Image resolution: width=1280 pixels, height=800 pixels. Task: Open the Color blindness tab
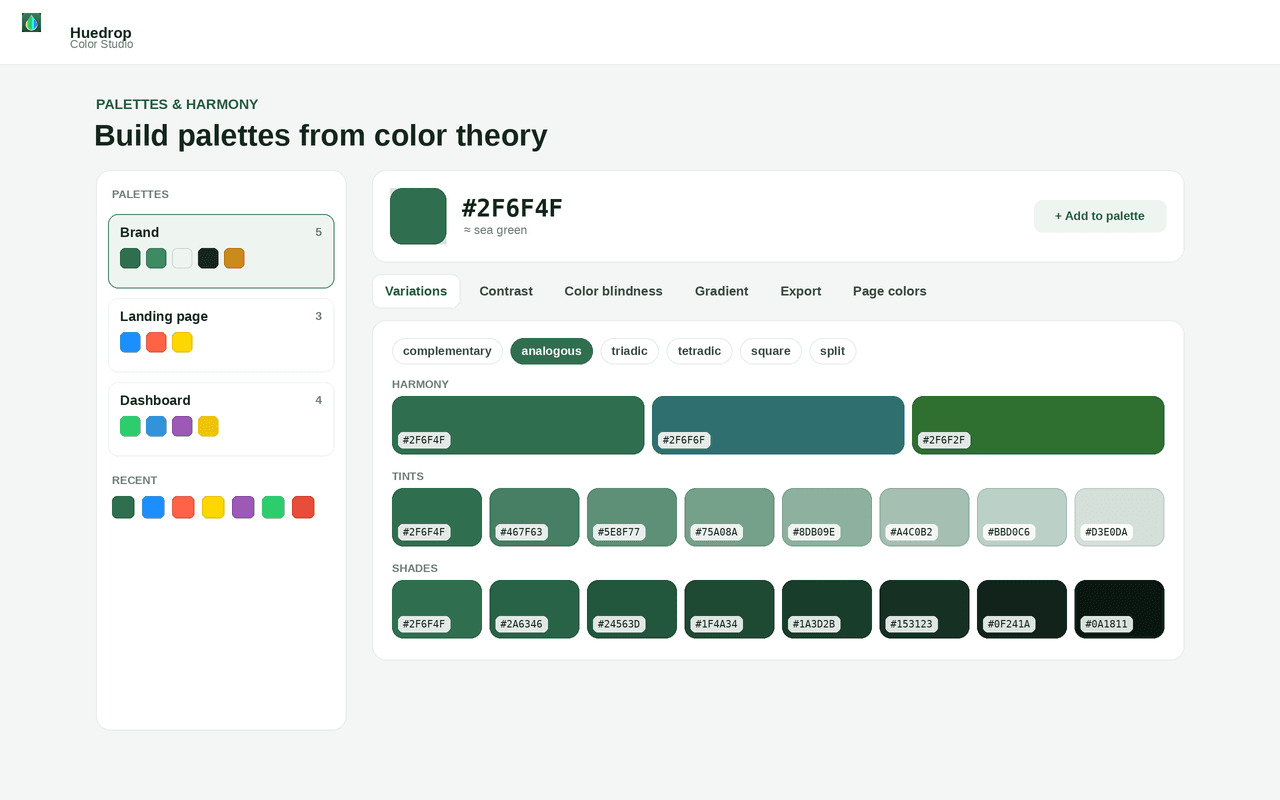(x=613, y=291)
